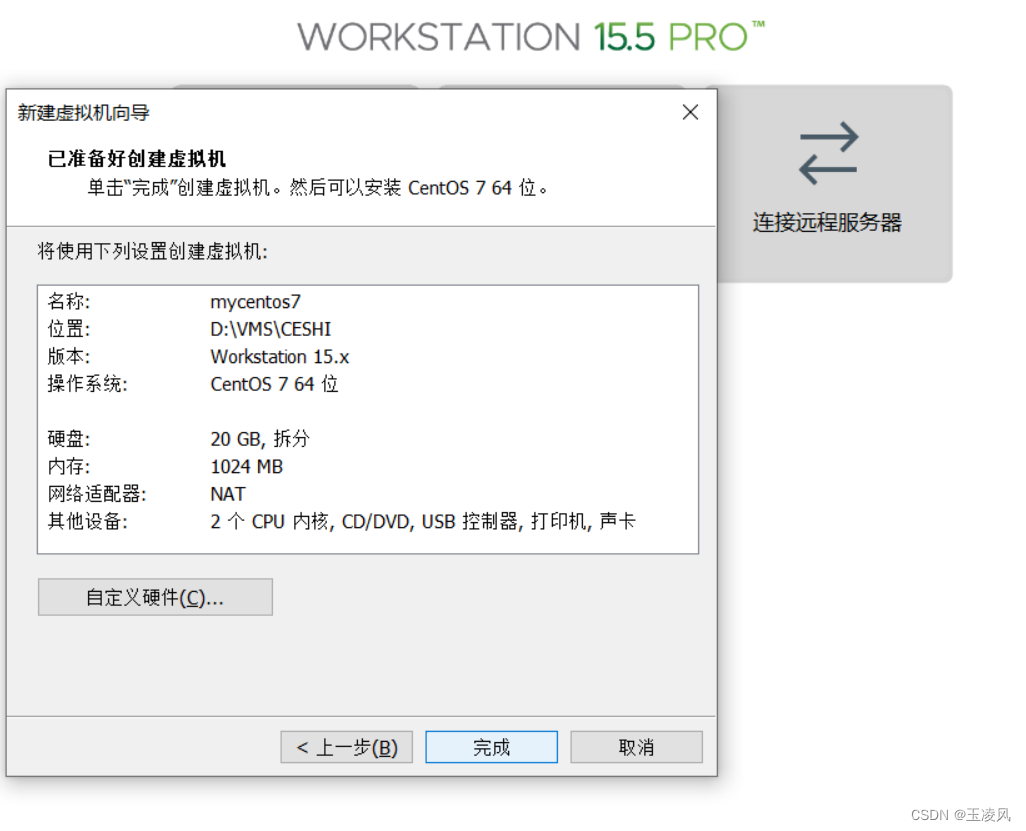Select the OS value CentOS 7 64 位
Screen dimensions: 1026x831
pos(274,384)
